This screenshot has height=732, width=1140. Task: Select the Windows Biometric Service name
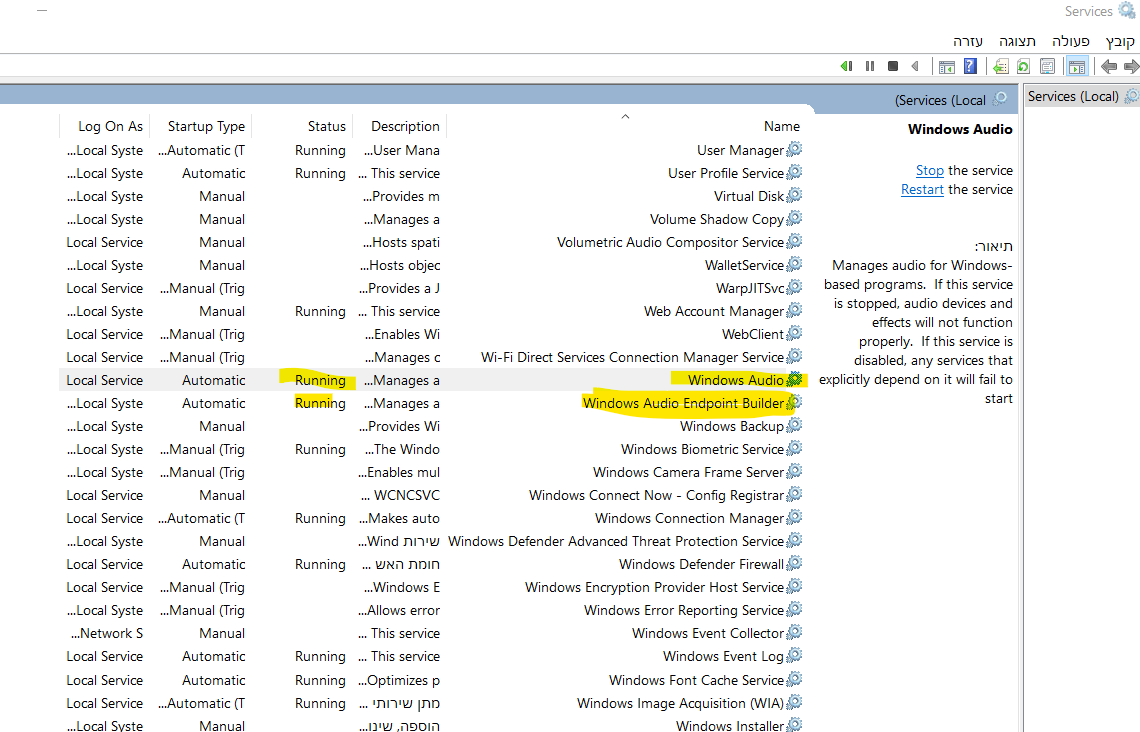(x=702, y=449)
